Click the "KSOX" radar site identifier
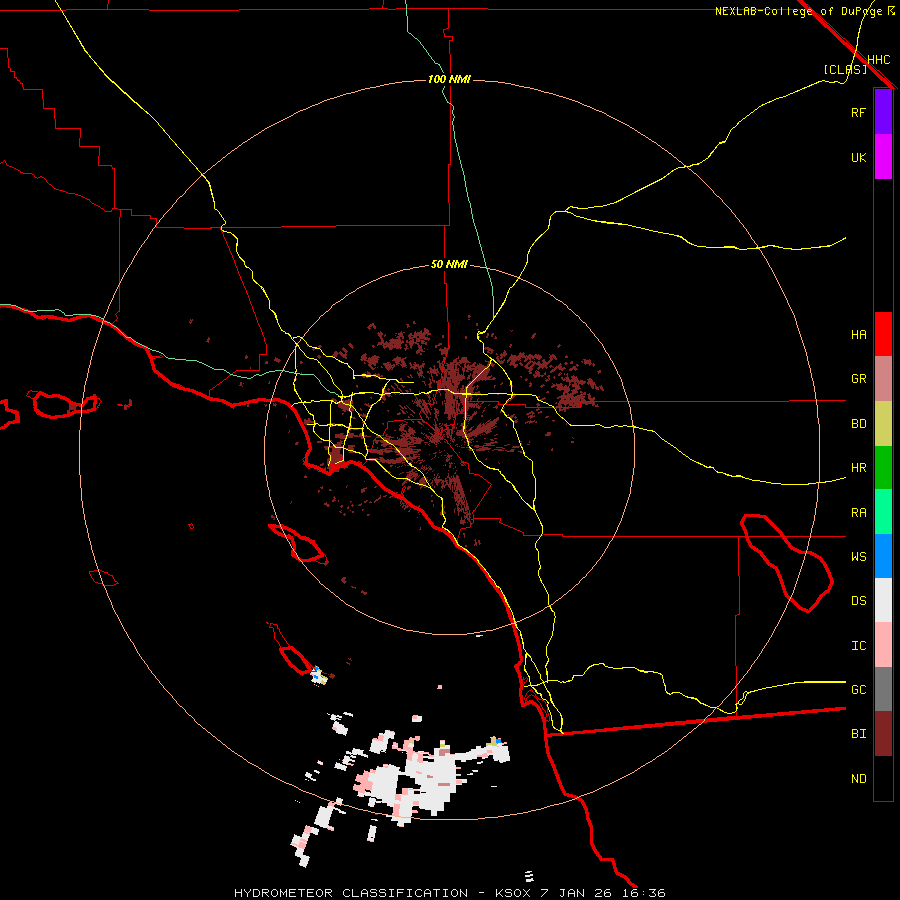This screenshot has height=900, width=900. (513, 893)
